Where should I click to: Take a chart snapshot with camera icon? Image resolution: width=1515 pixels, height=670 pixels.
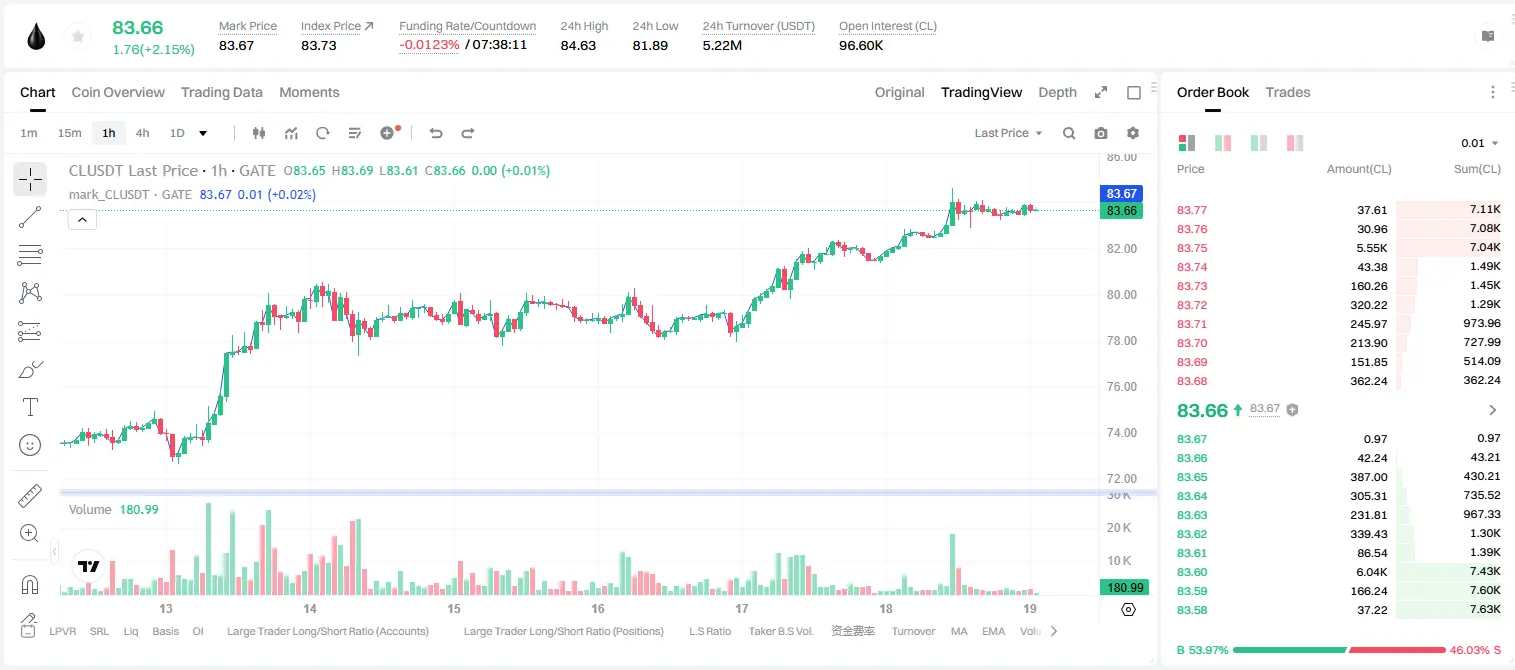(1101, 133)
